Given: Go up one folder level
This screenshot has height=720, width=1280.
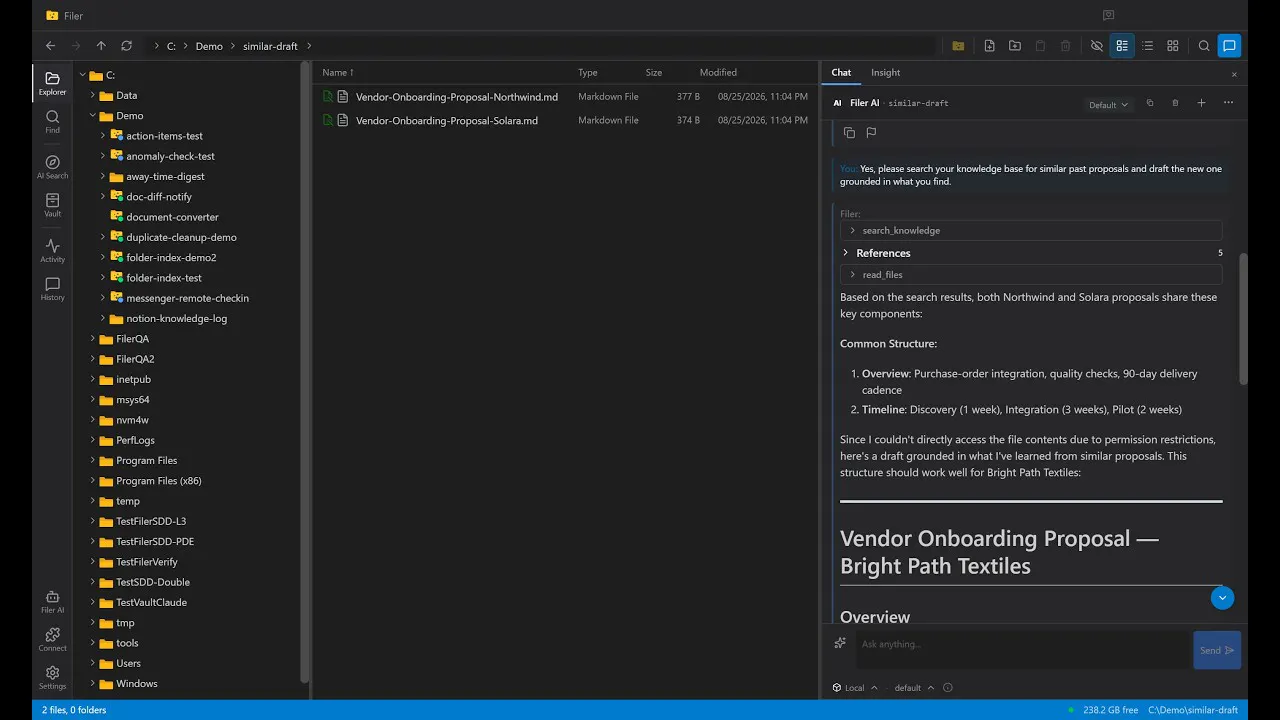Looking at the screenshot, I should click(x=101, y=46).
